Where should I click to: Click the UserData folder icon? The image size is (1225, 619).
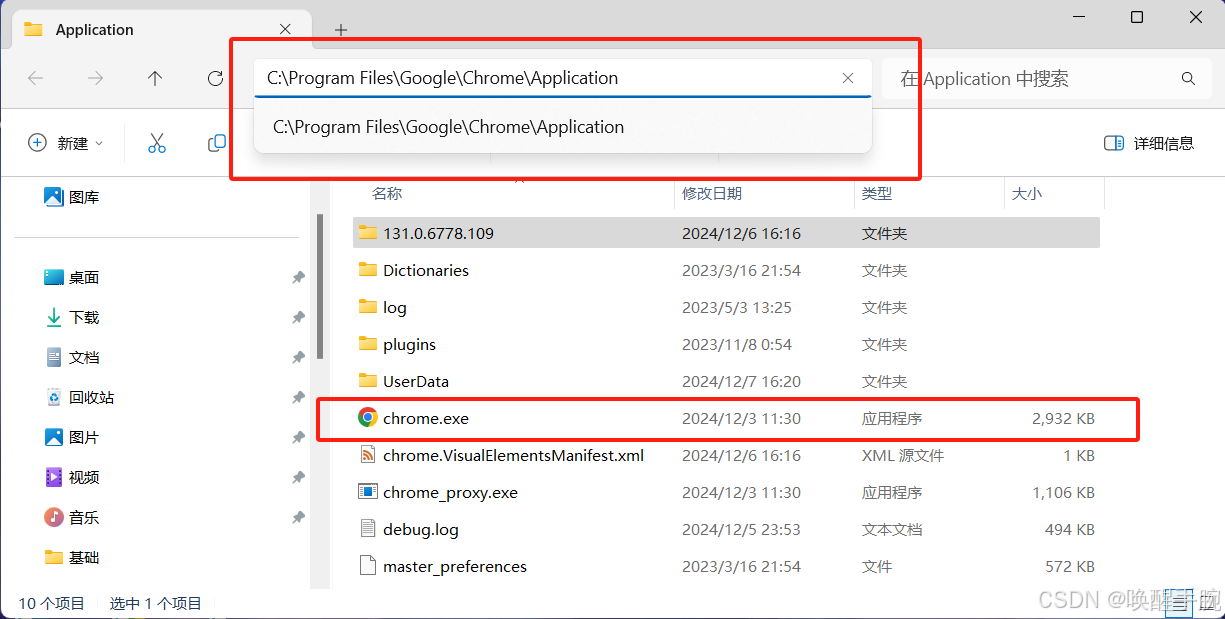[x=368, y=381]
